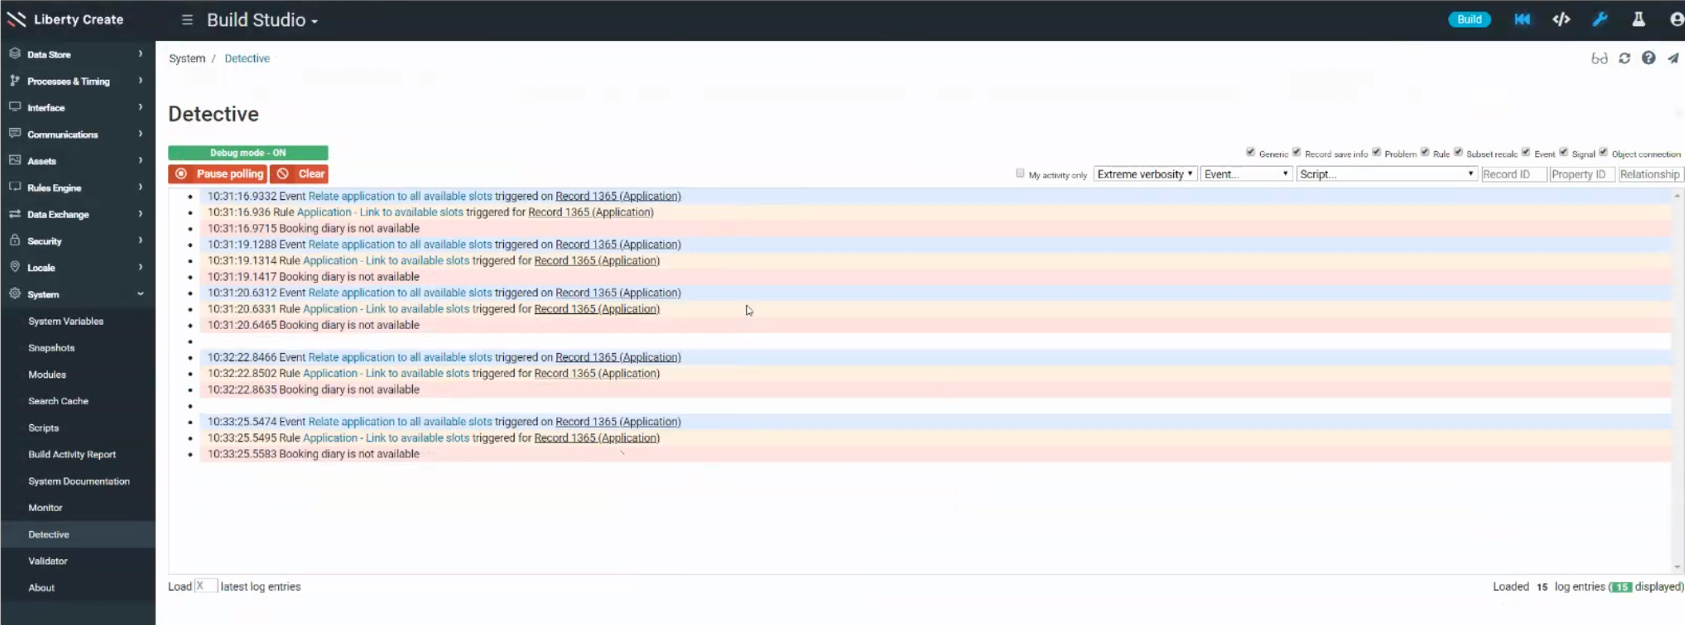Click the Processes & Timing sidebar icon

(15, 80)
